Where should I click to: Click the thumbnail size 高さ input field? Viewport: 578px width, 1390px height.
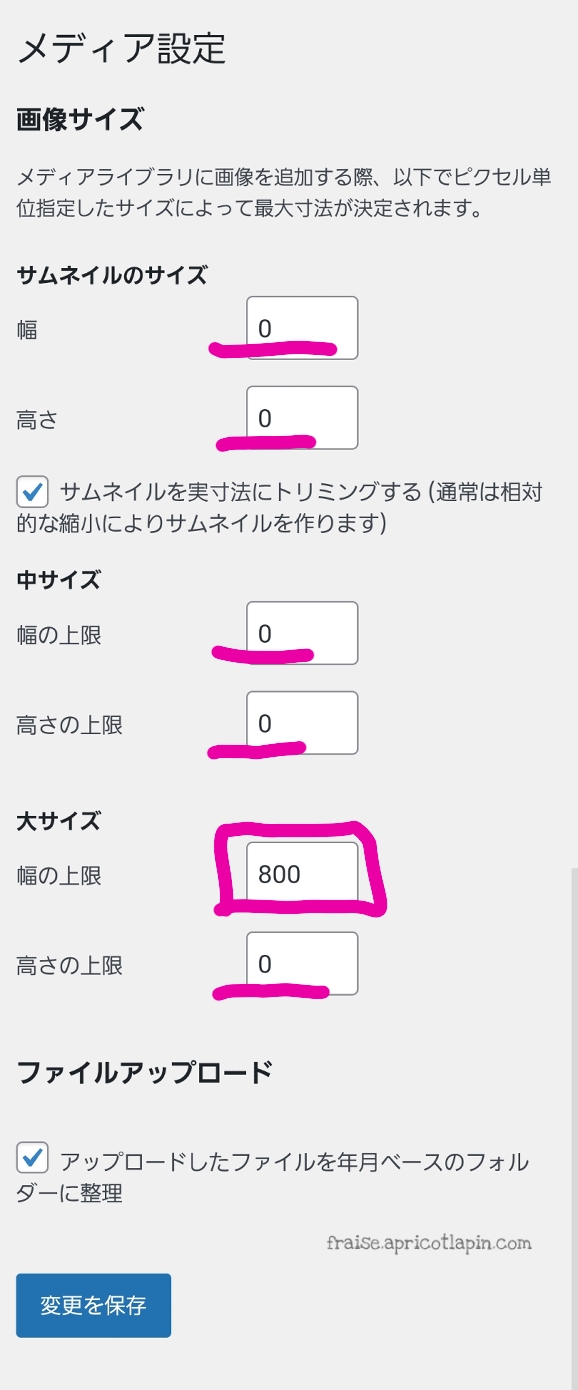302,418
